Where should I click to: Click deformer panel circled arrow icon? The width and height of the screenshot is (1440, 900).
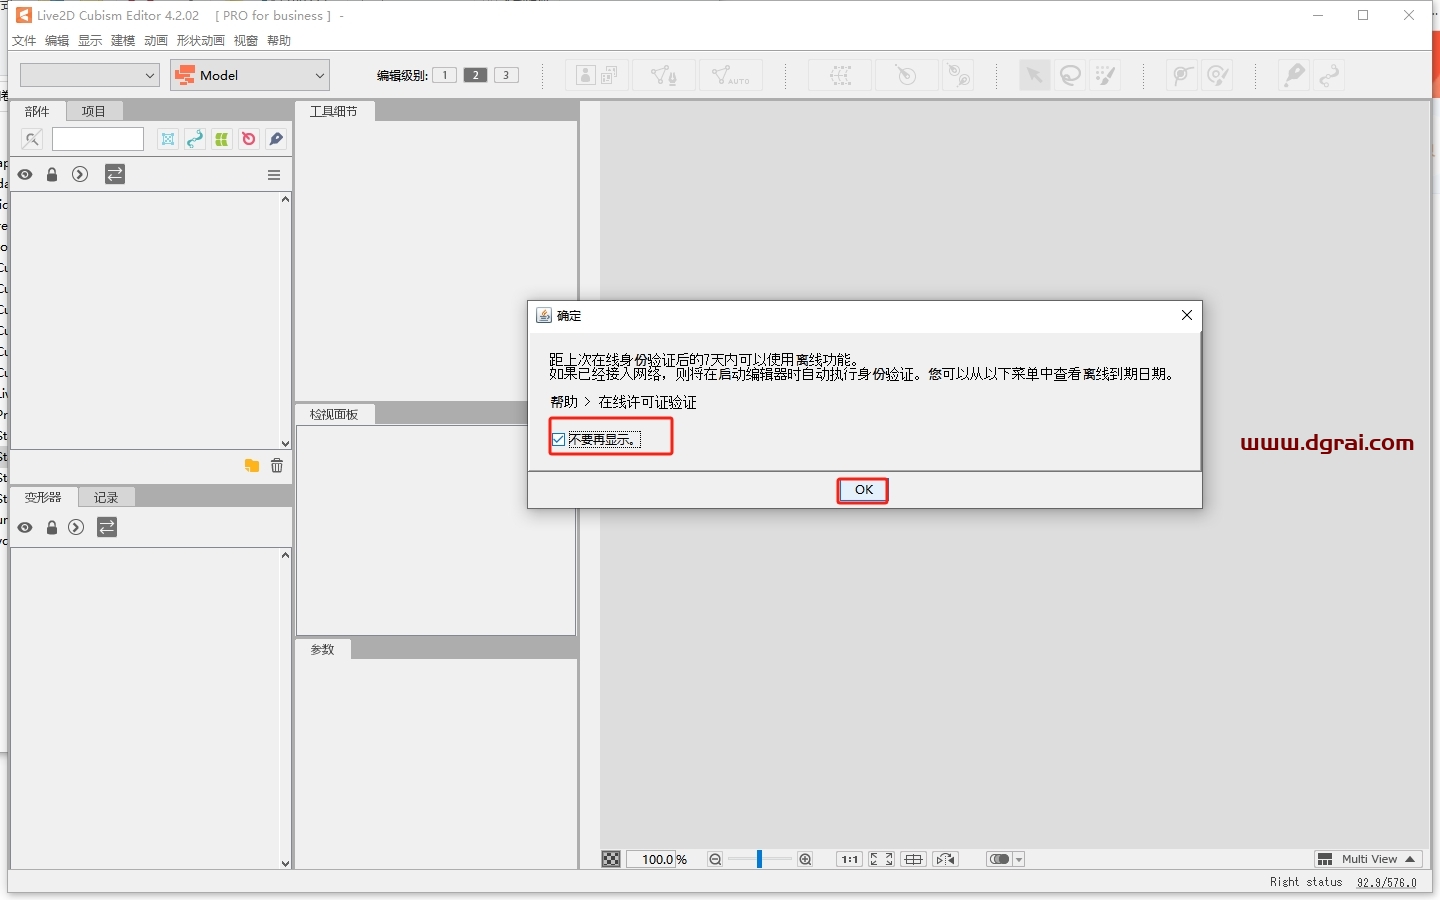click(76, 528)
